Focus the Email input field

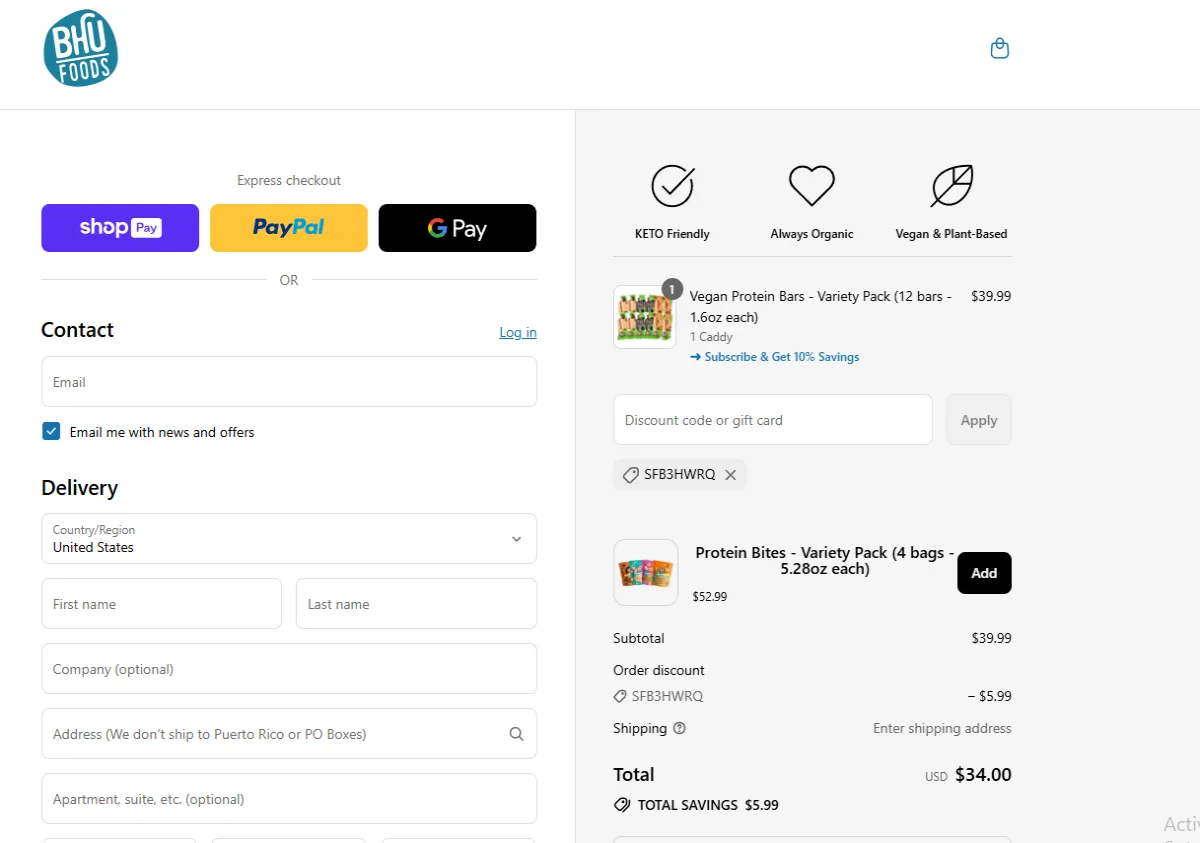point(289,382)
